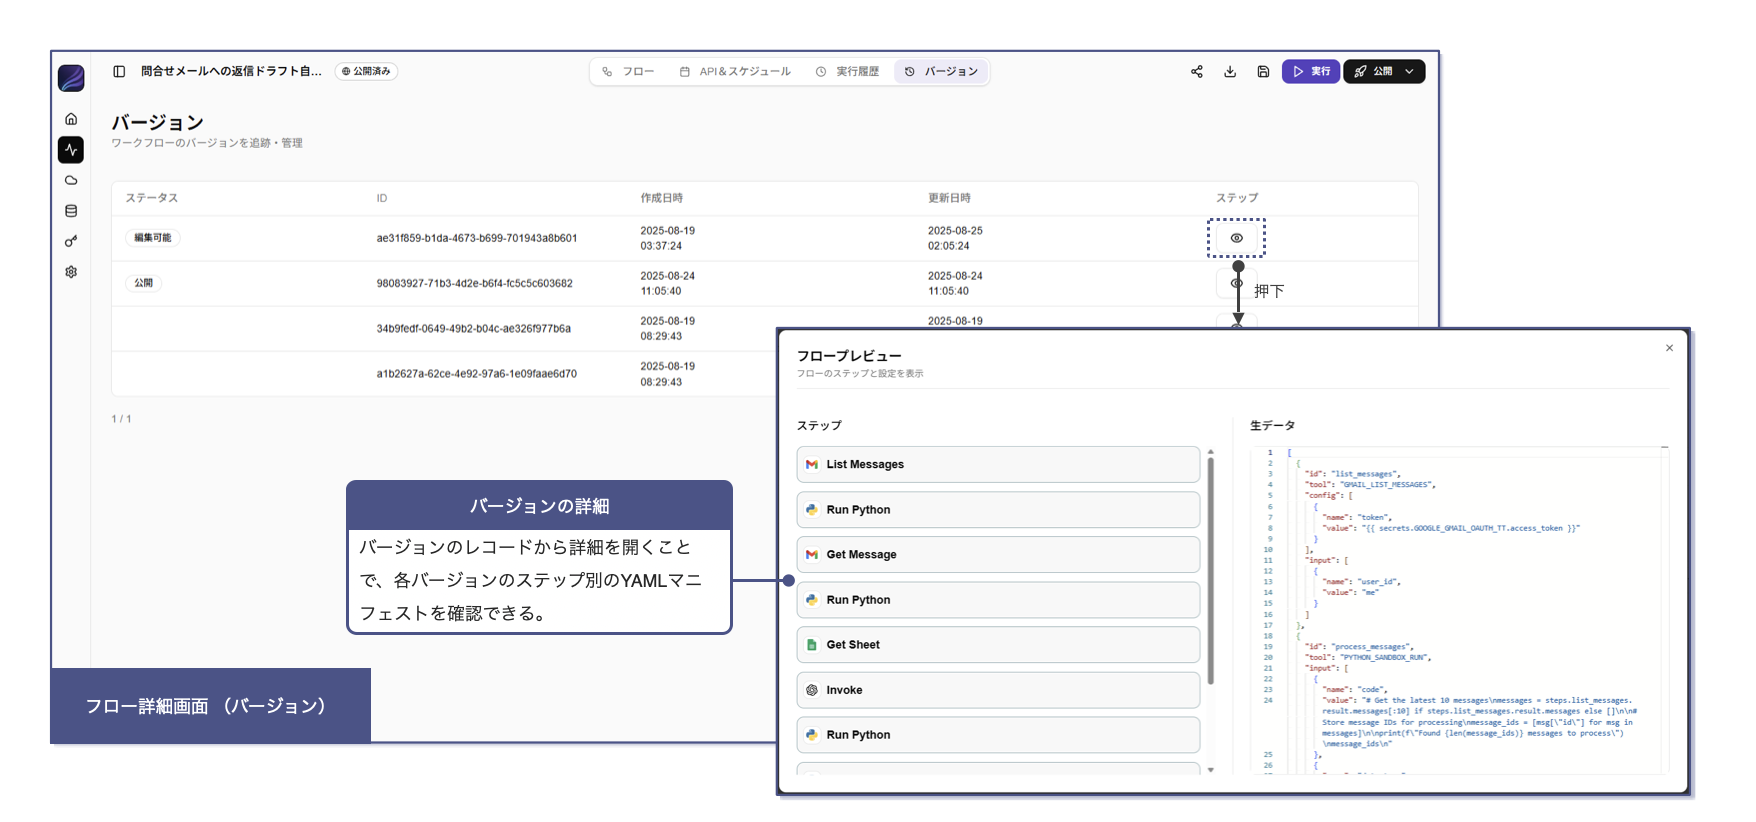The width and height of the screenshot is (1756, 822).
Task: Switch to the 実行履歴 tab
Action: [848, 71]
